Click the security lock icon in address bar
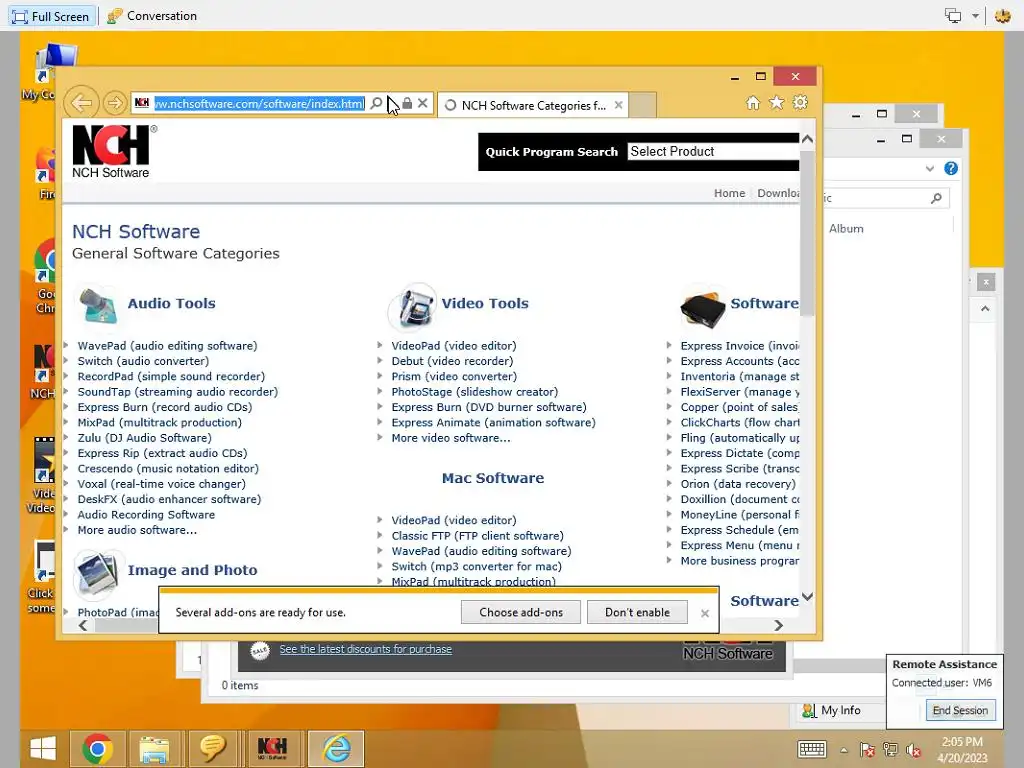Screen dimensions: 1024x768 (407, 103)
